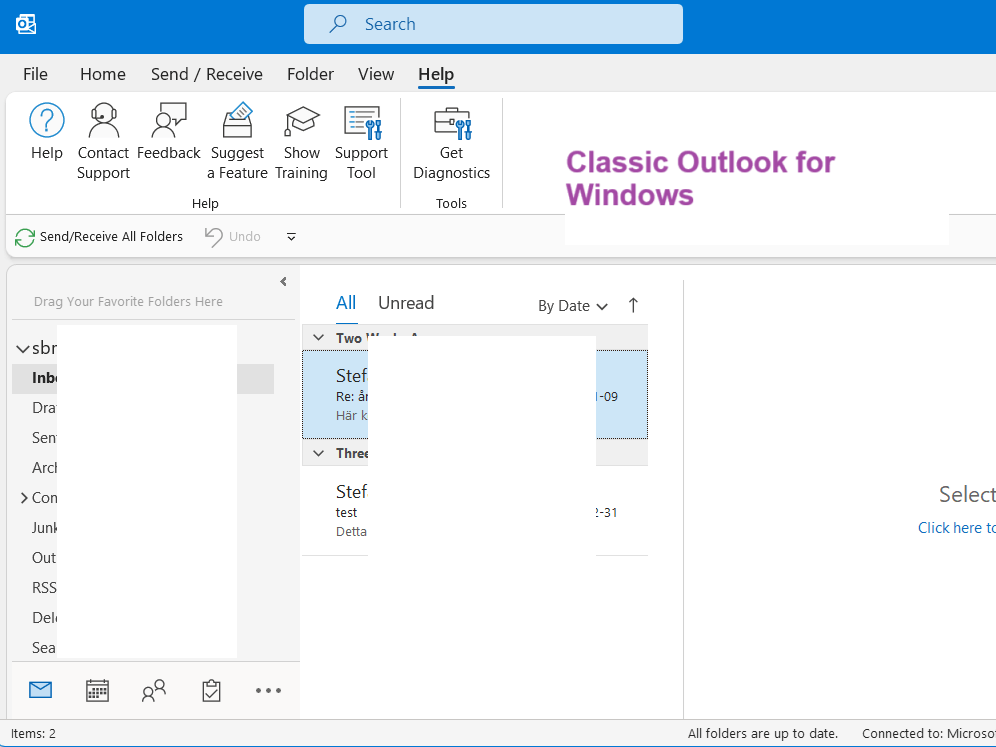Viewport: 996px width, 747px height.
Task: Select the Help ribbon tab
Action: click(436, 74)
